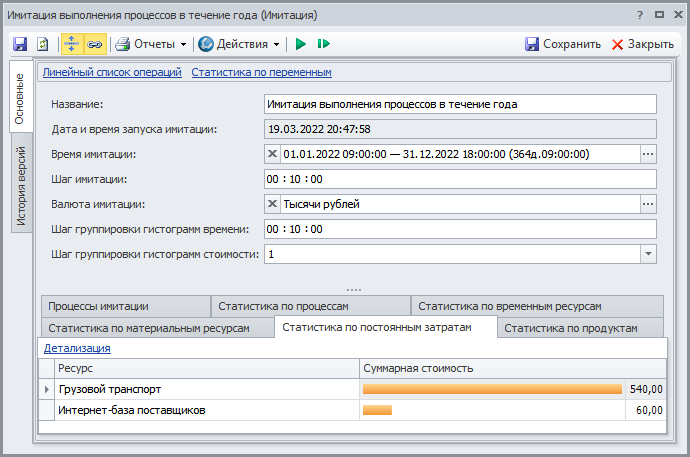Clear the Время имитации field with X

click(x=273, y=154)
